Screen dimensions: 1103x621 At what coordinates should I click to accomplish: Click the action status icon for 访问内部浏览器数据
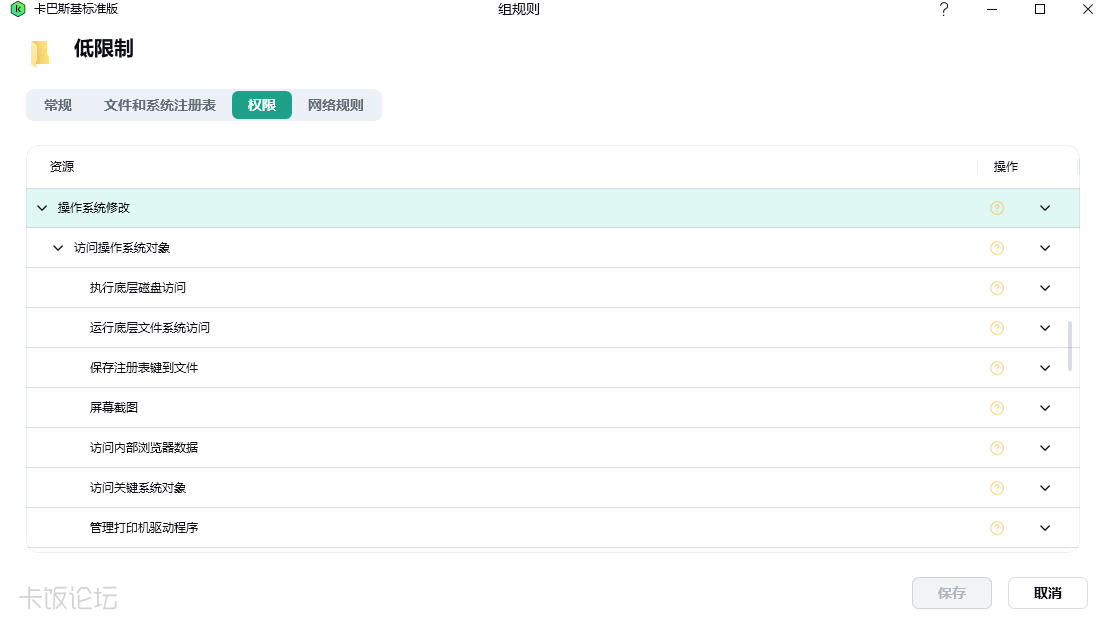[x=997, y=448]
